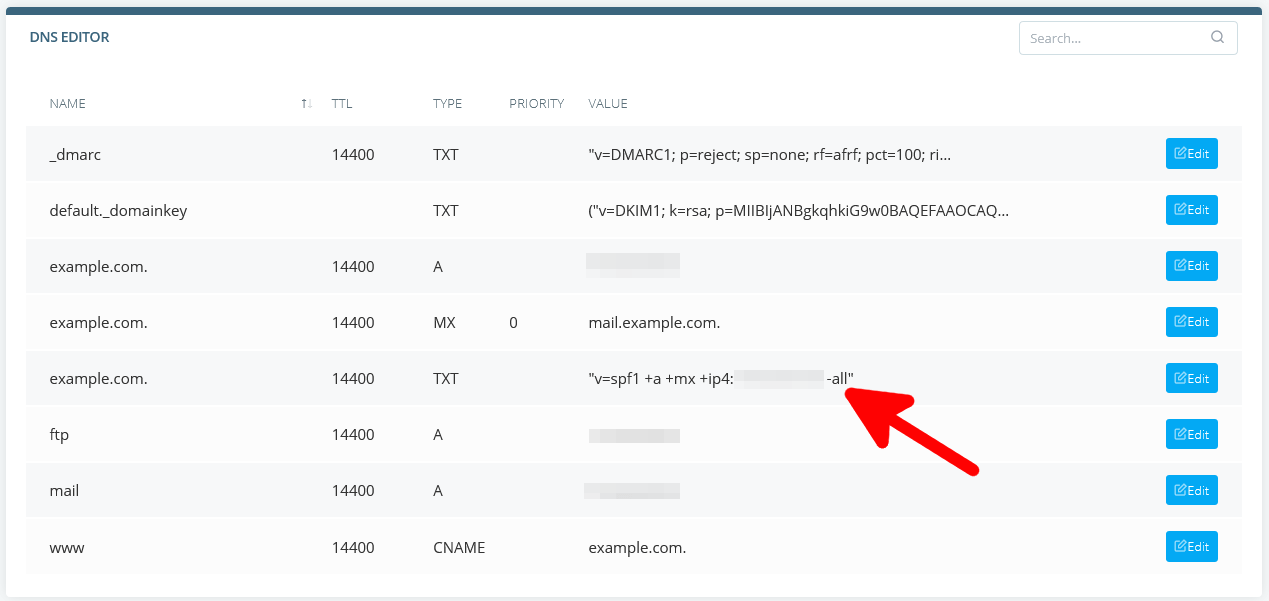Click the magnifying glass search icon
This screenshot has height=601, width=1269.
pyautogui.click(x=1217, y=37)
